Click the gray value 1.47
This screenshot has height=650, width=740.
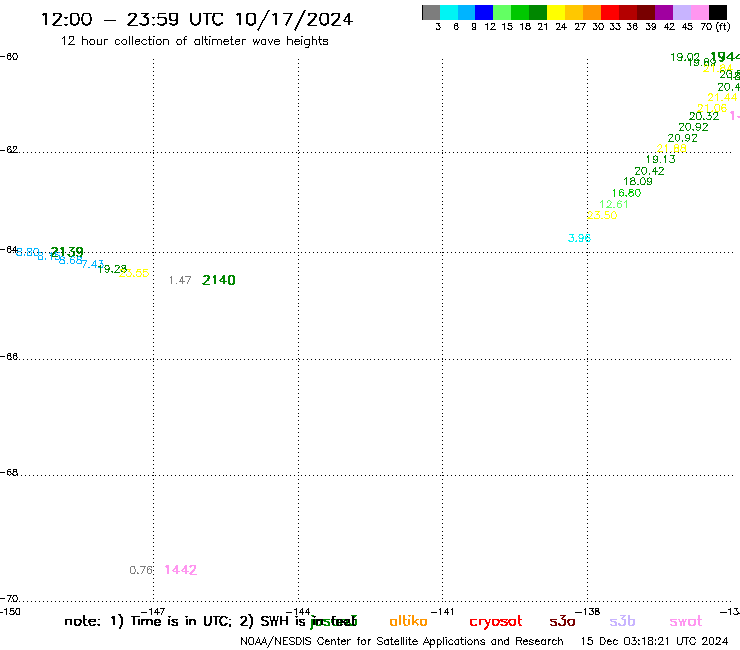click(180, 280)
